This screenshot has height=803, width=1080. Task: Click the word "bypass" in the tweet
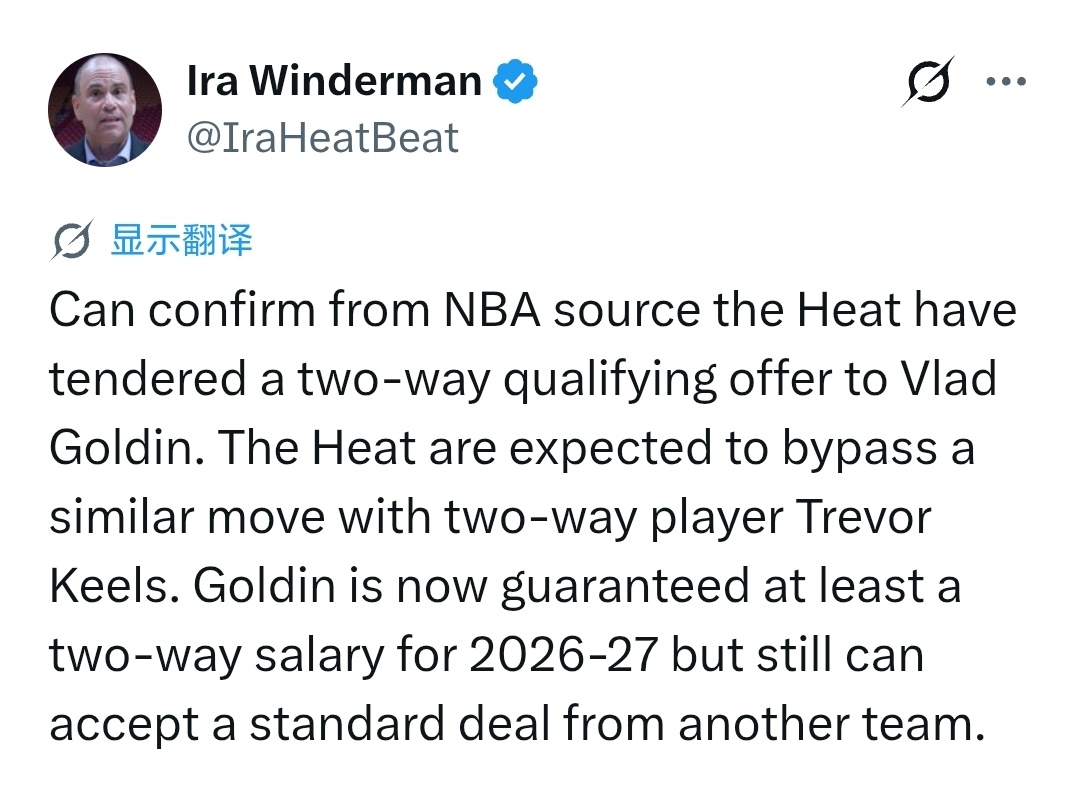tap(859, 450)
